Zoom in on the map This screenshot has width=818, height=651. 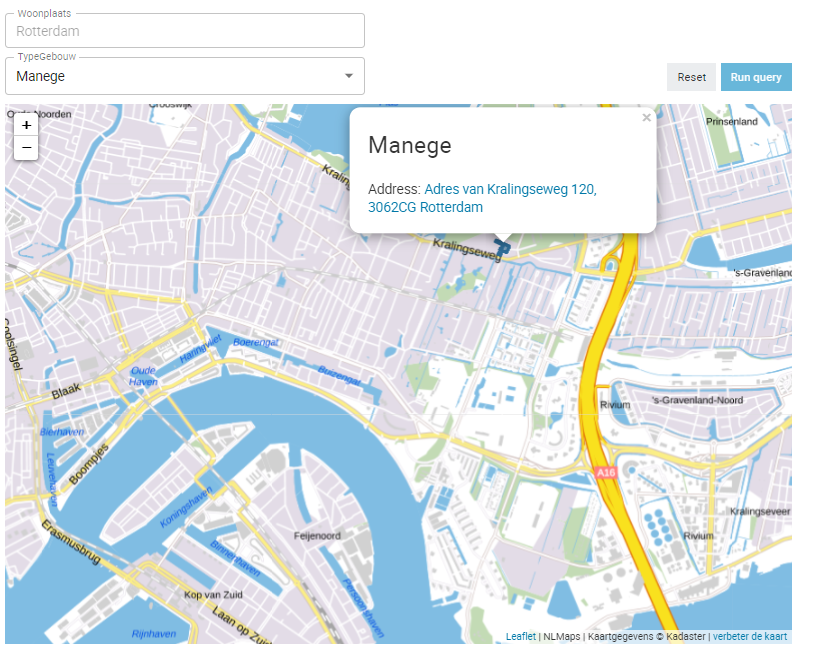click(26, 125)
